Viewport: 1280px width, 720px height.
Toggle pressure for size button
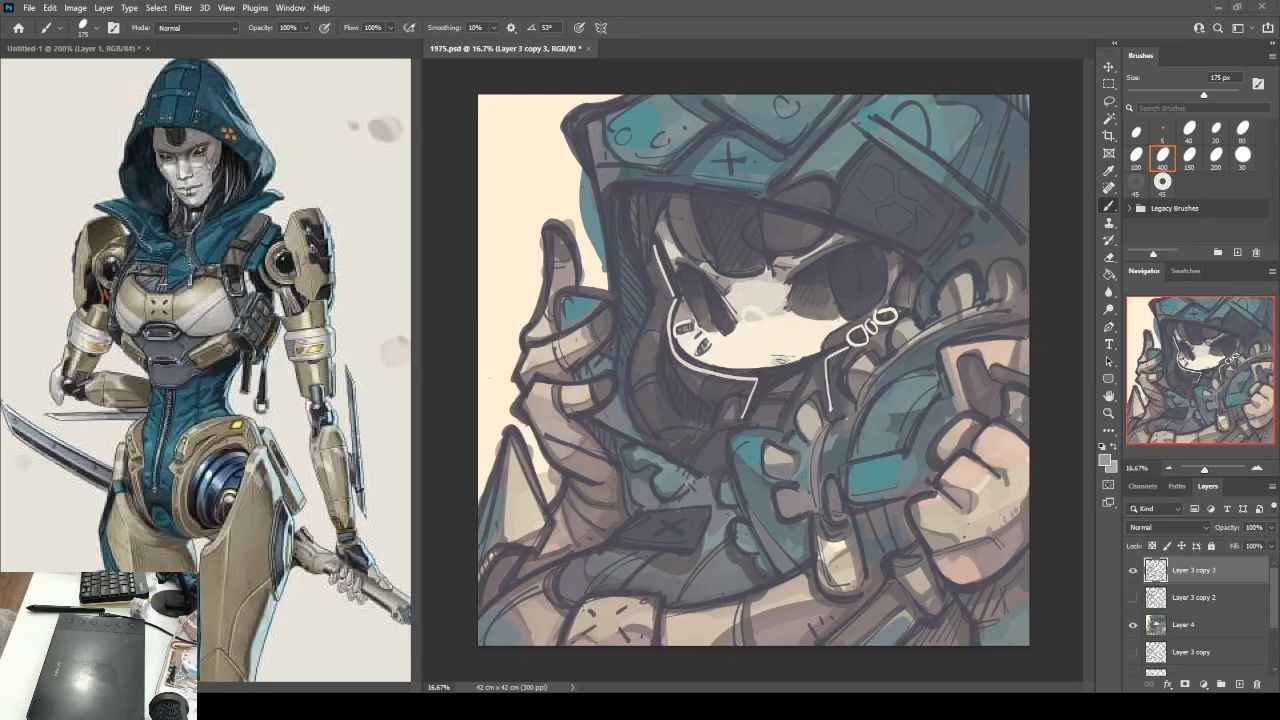pyautogui.click(x=579, y=28)
